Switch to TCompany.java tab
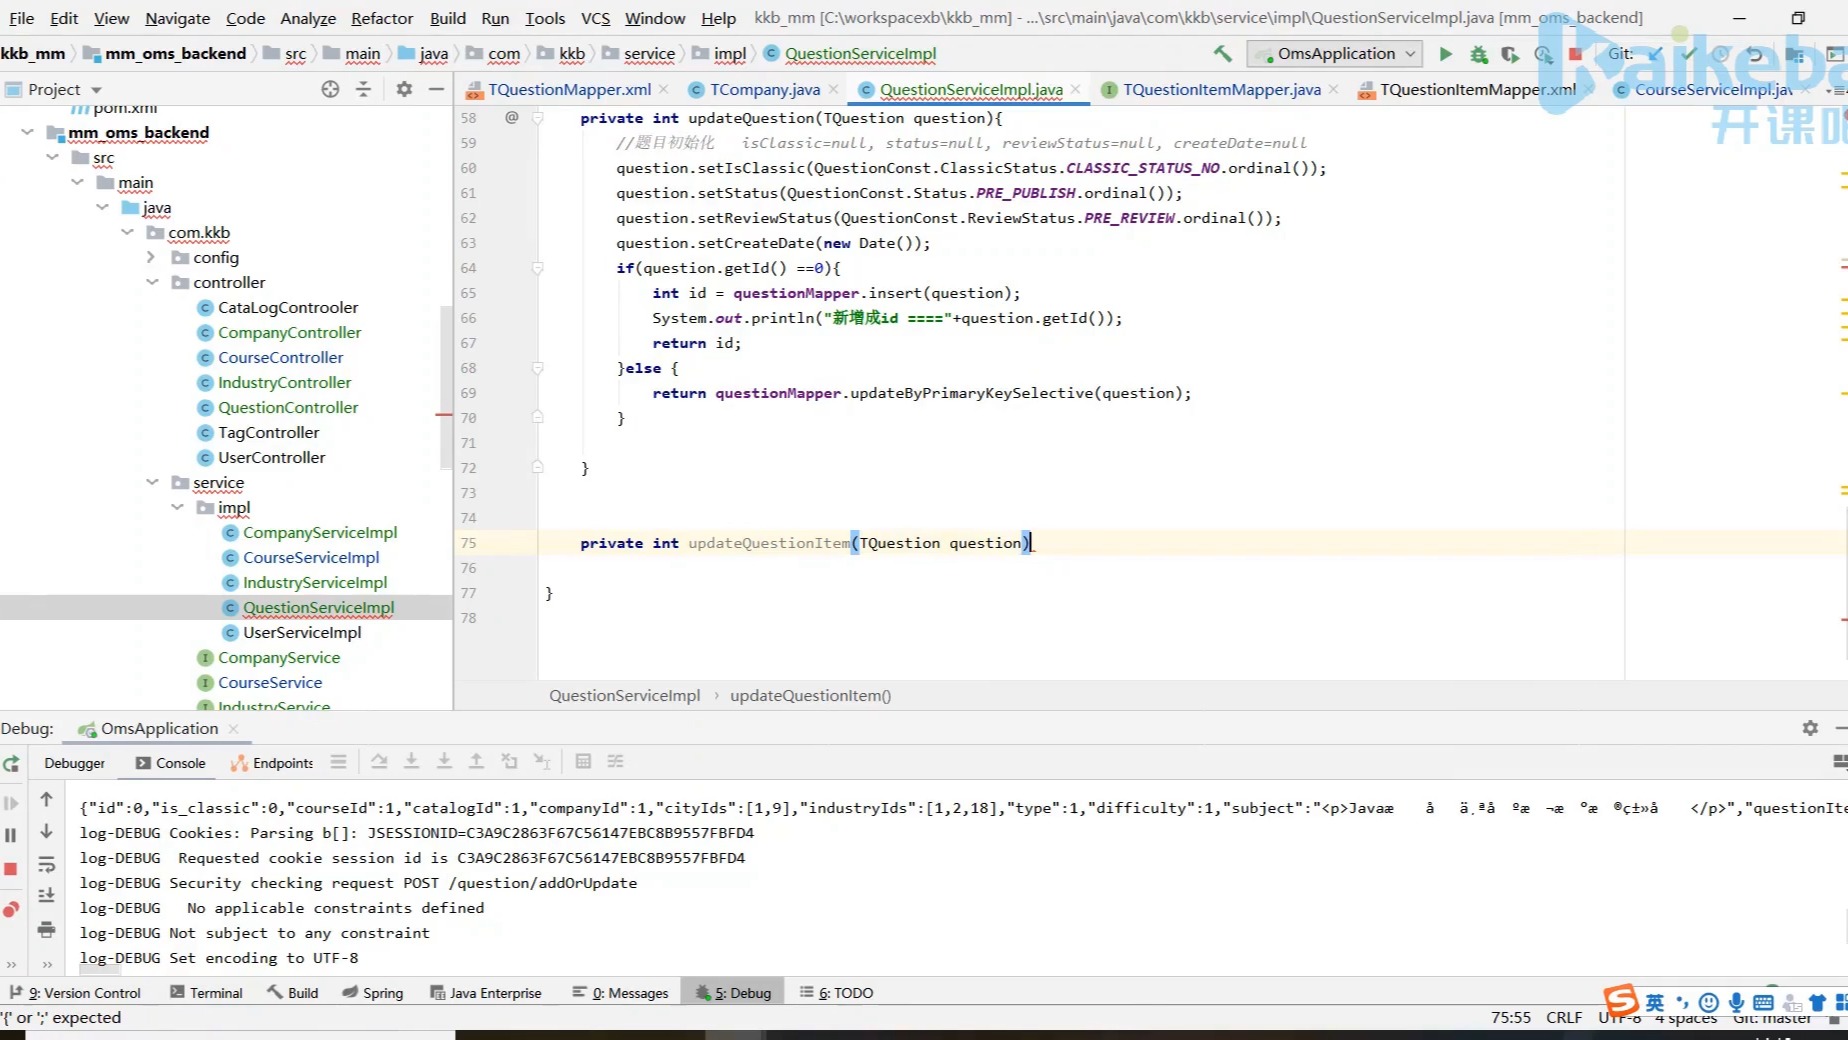 765,90
